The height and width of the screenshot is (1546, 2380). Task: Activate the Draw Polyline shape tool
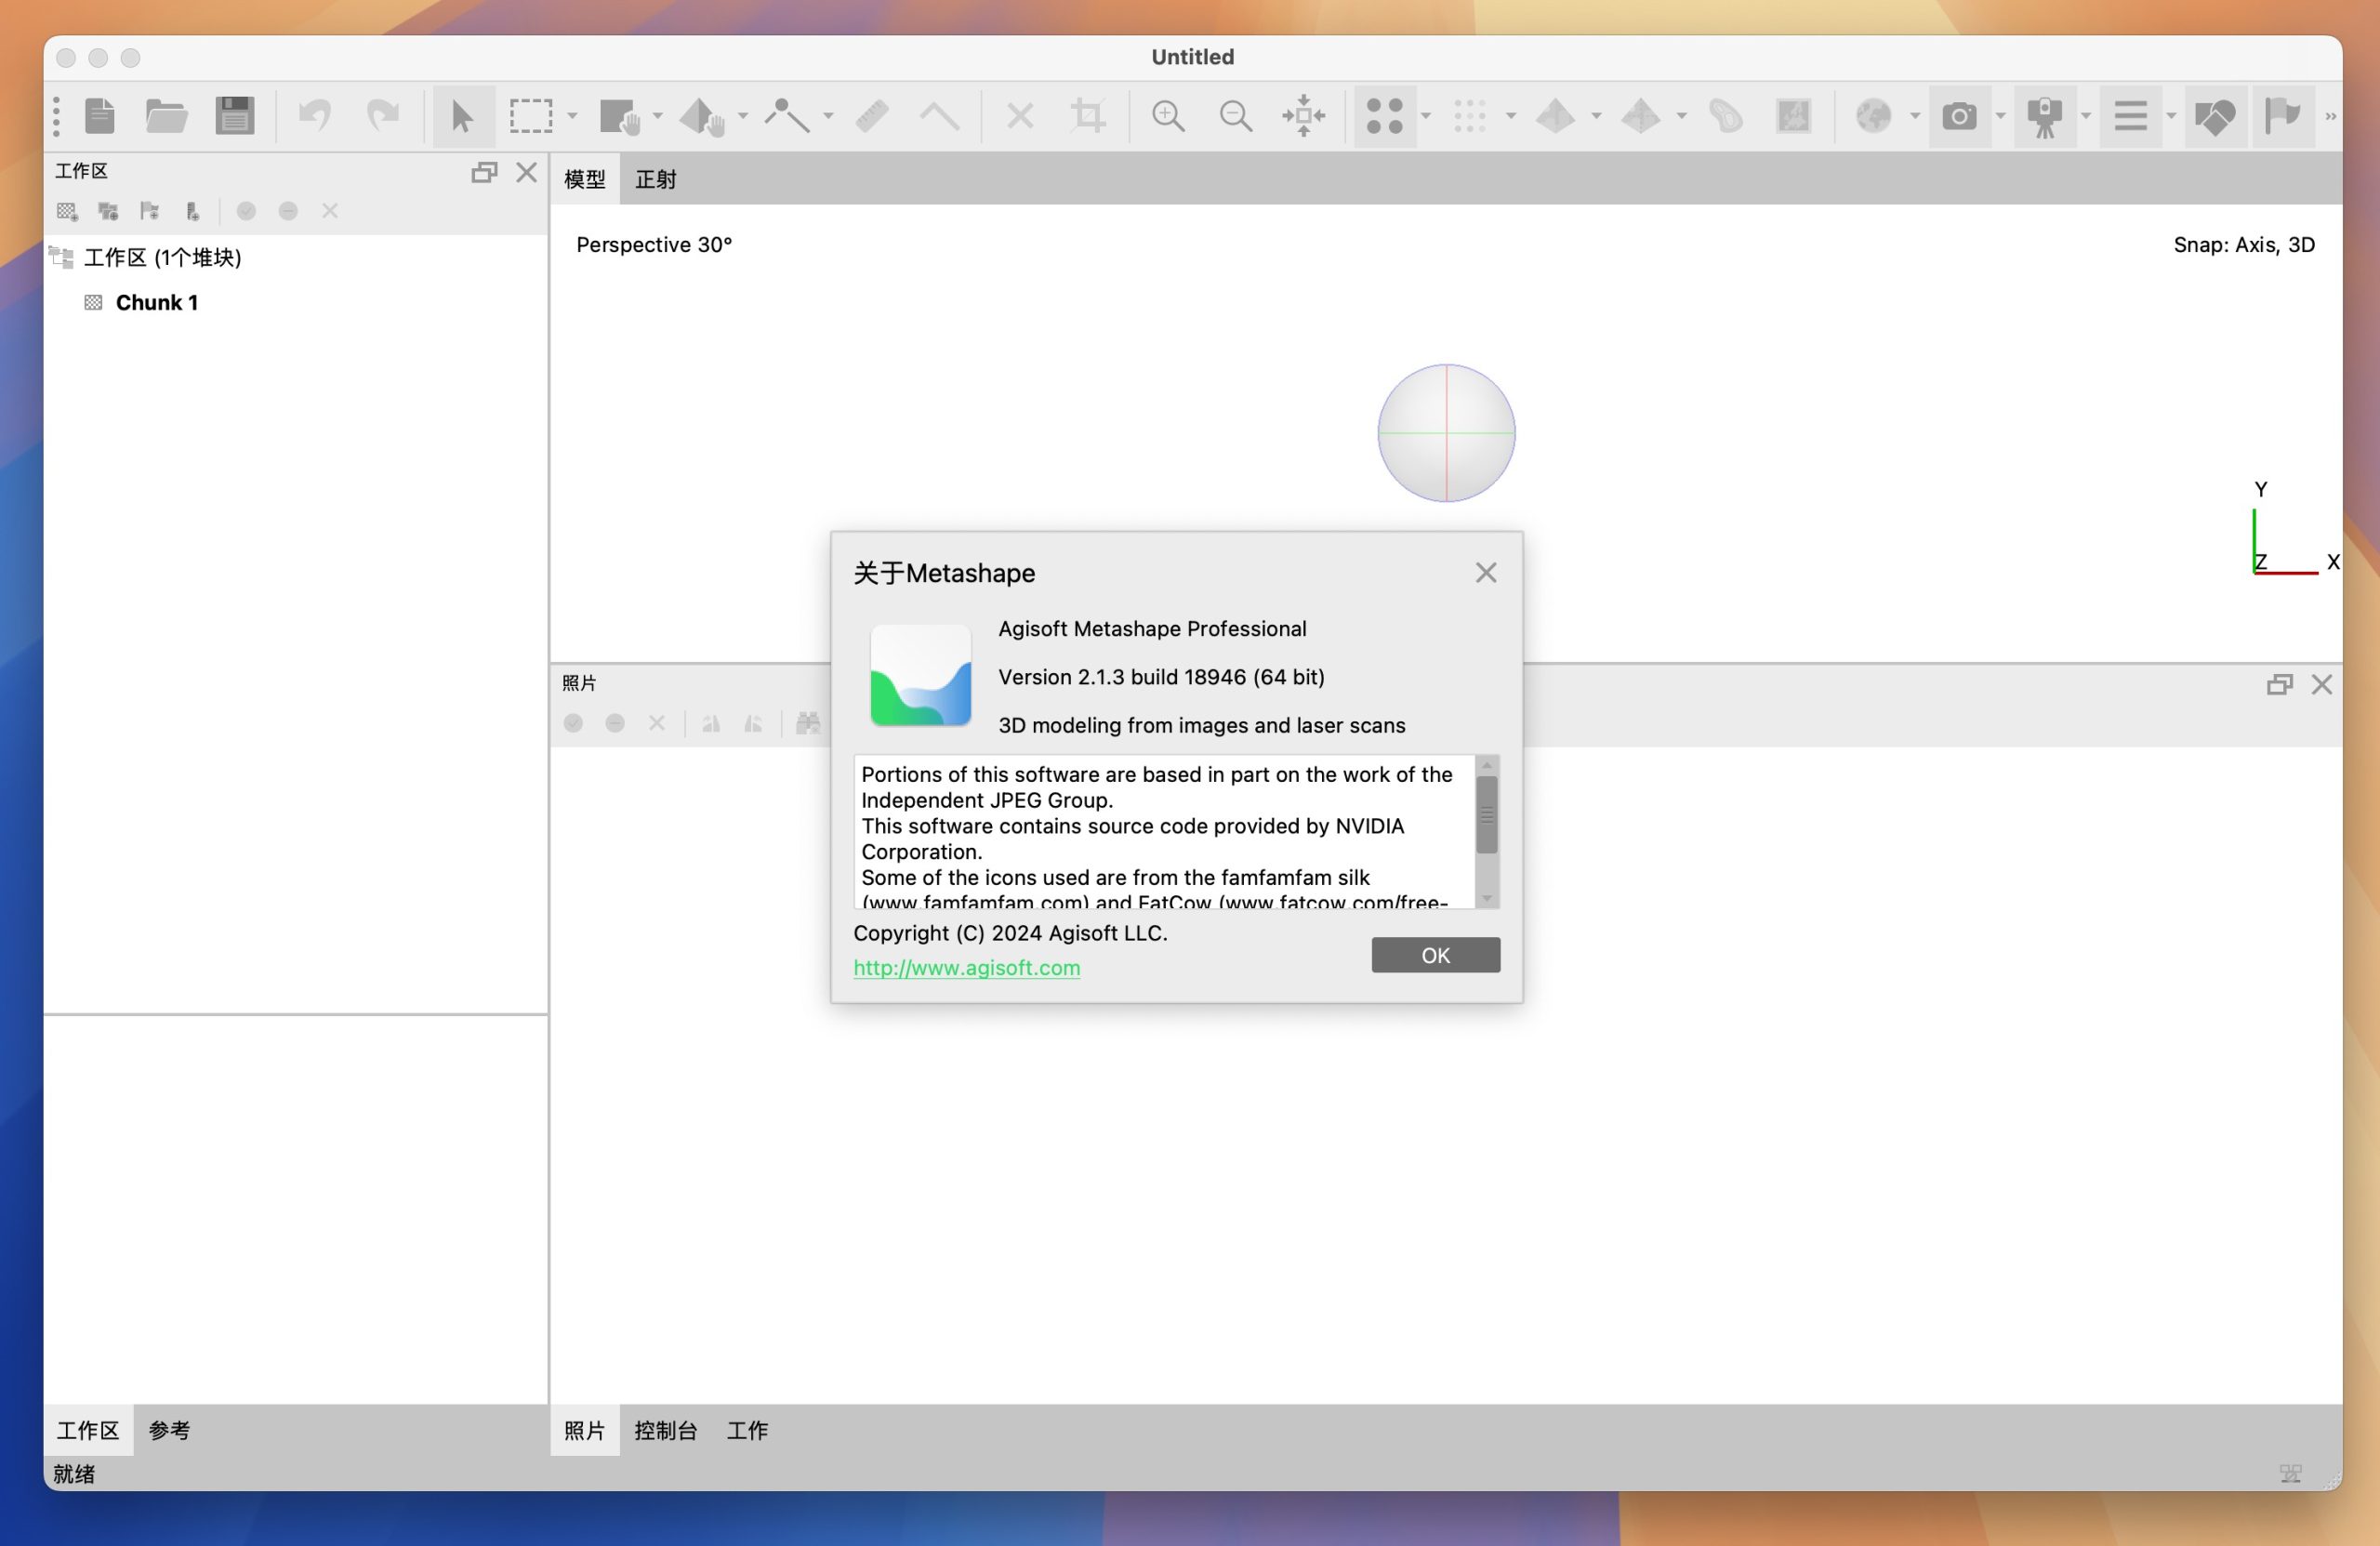pos(787,116)
